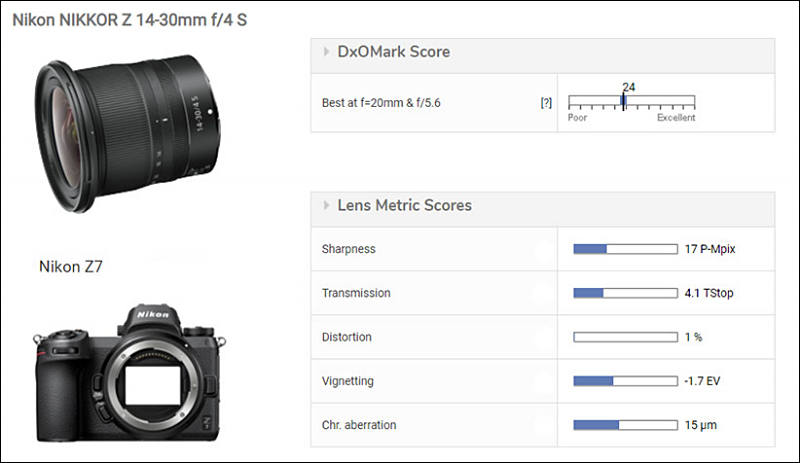This screenshot has width=800, height=463.
Task: Click the Distortion row label
Action: (346, 337)
